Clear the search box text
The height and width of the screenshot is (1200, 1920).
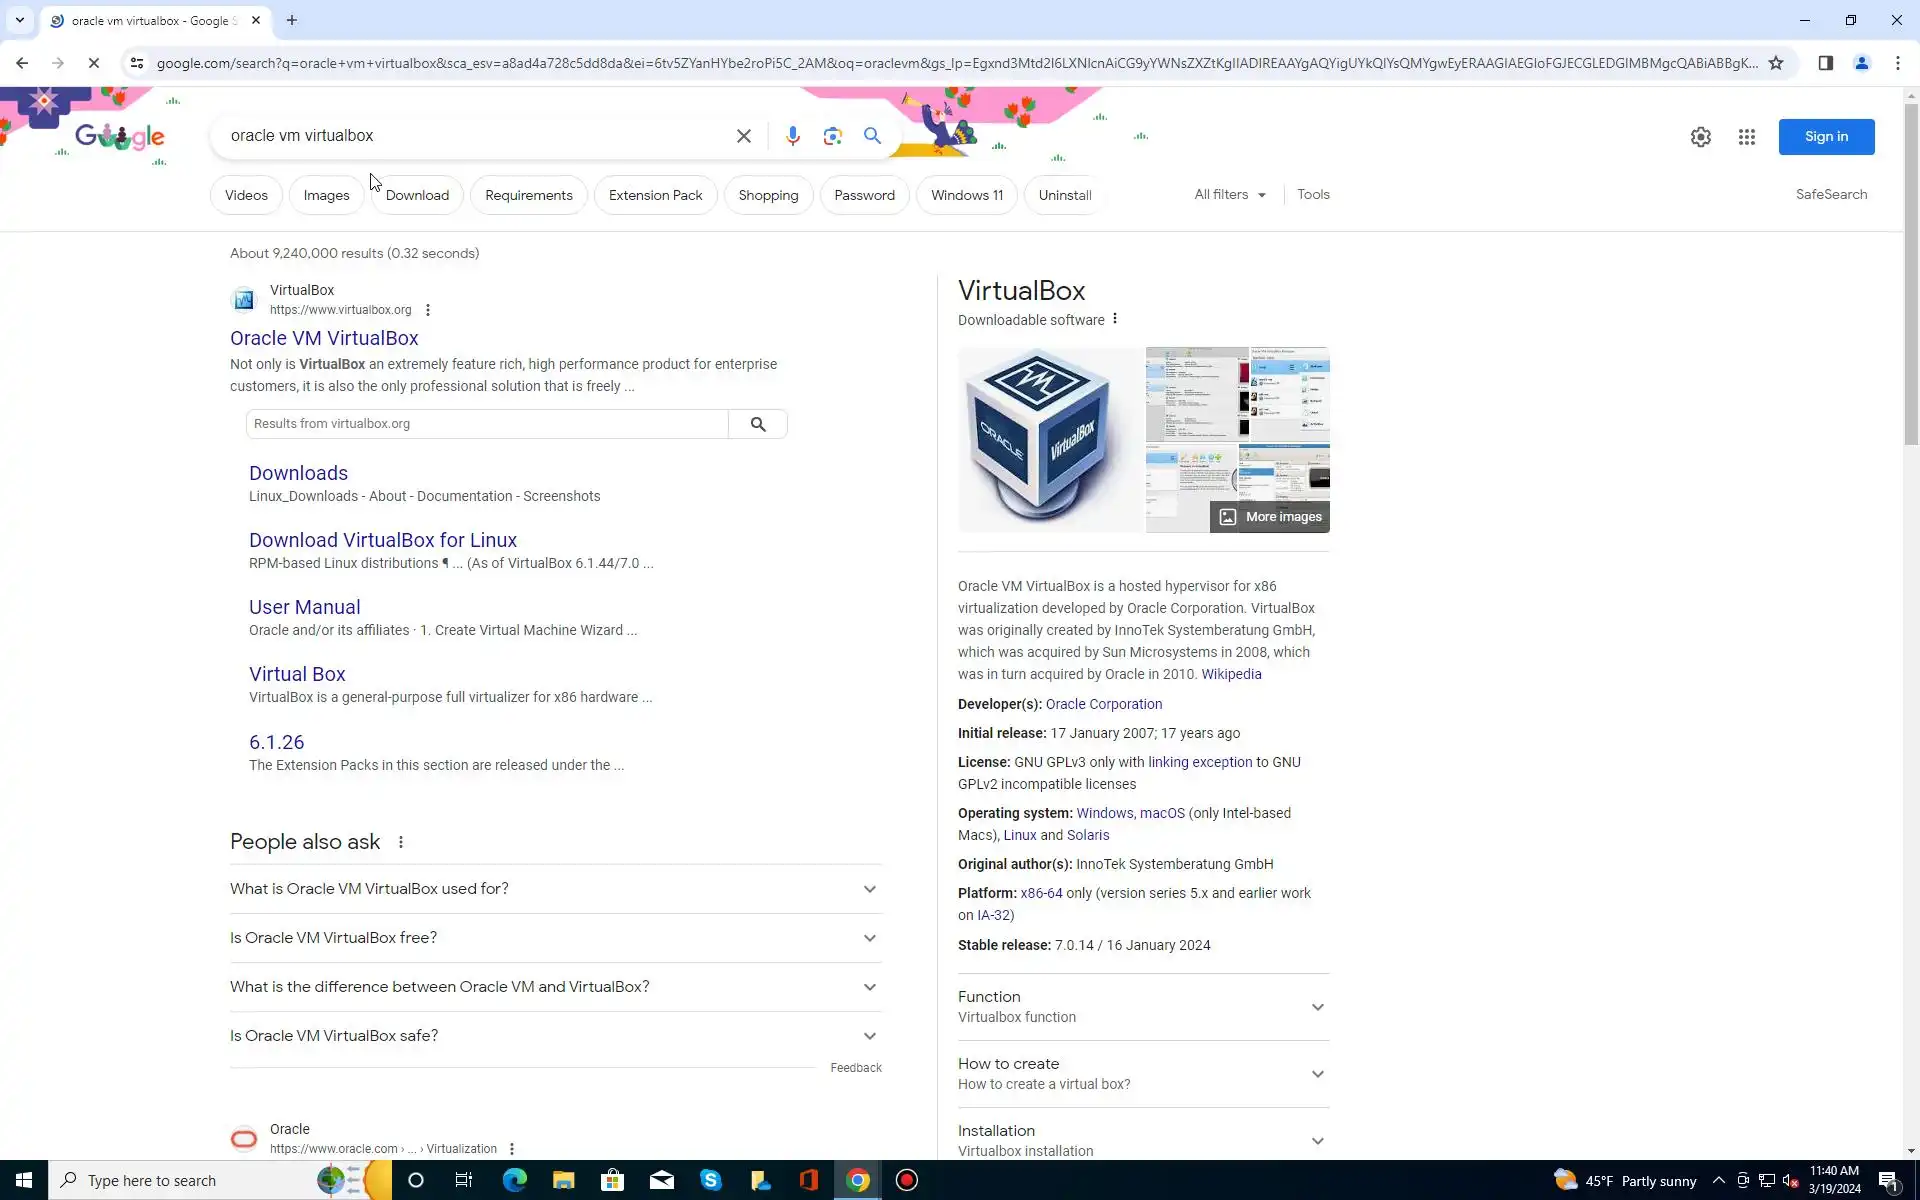[743, 136]
